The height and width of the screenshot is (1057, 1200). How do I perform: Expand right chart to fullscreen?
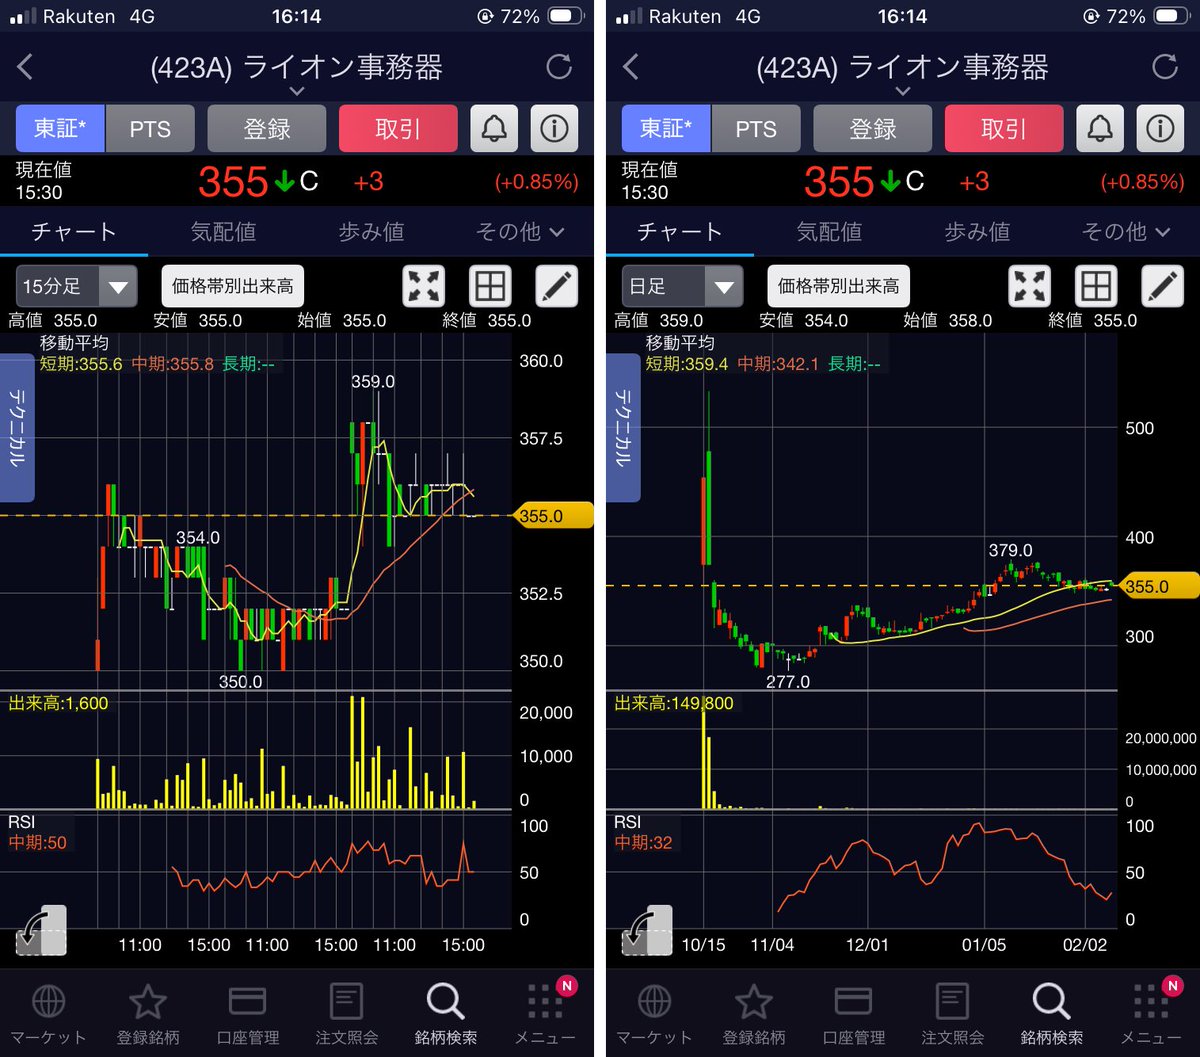click(1030, 286)
